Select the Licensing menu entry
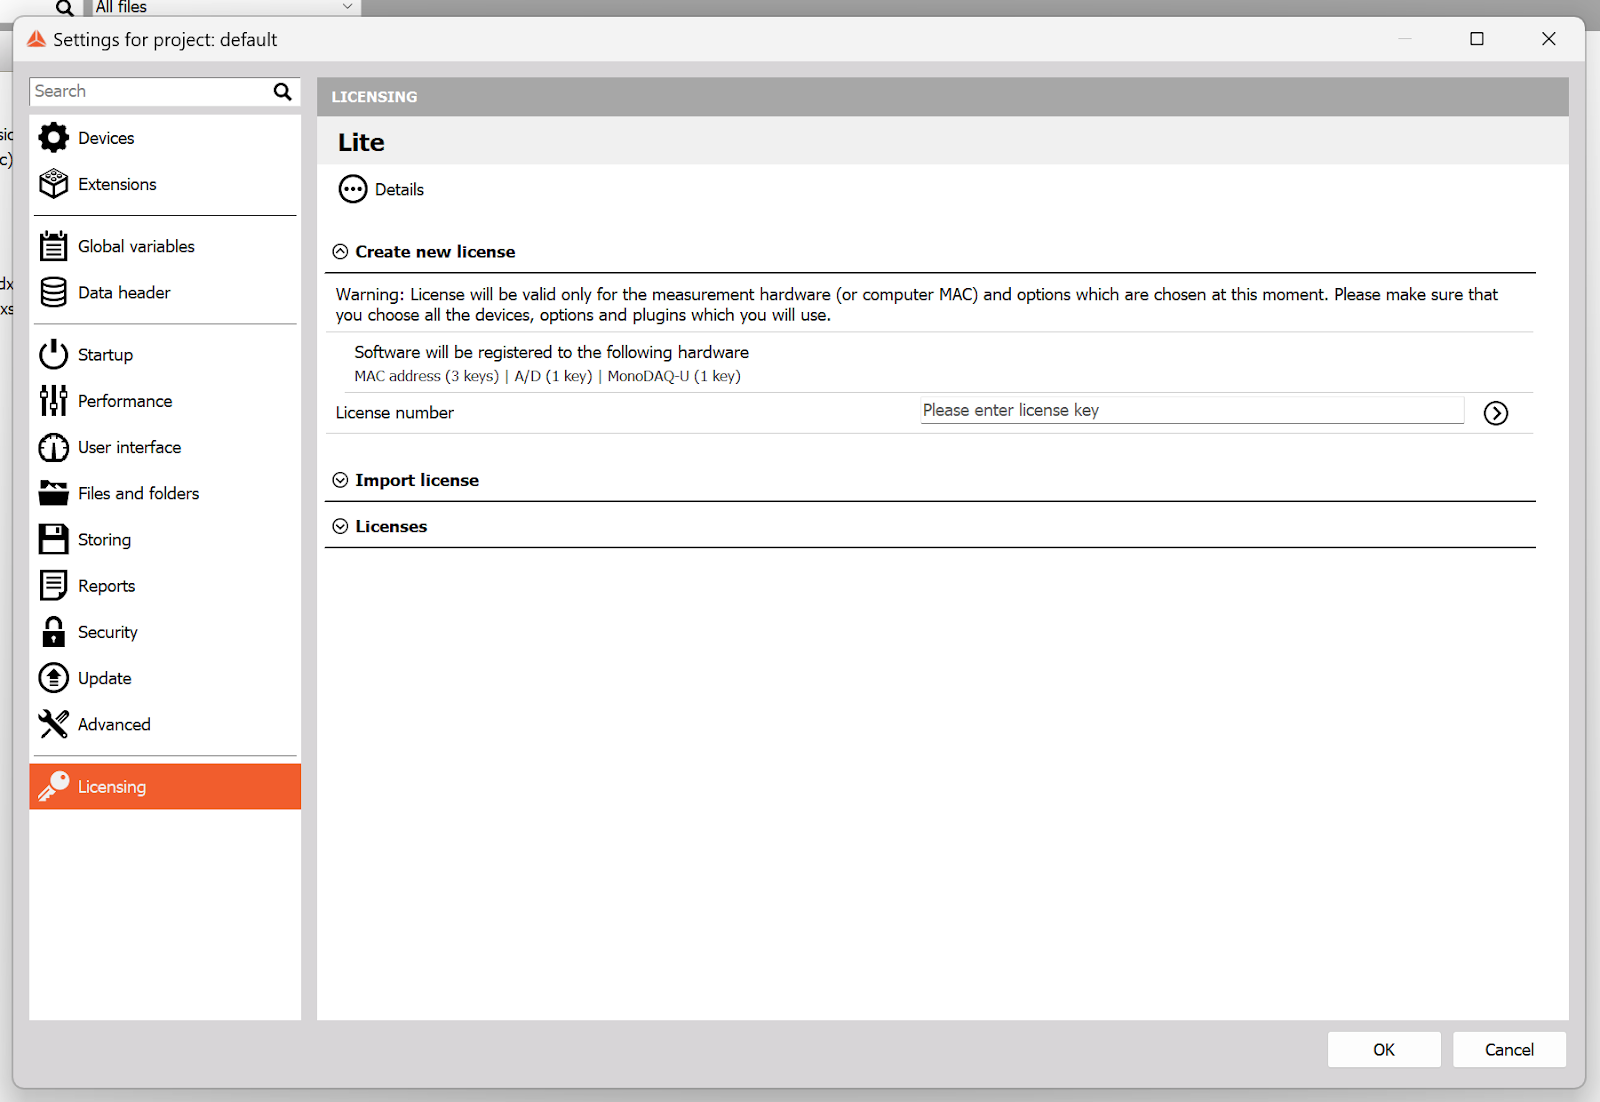Viewport: 1600px width, 1102px height. [165, 786]
